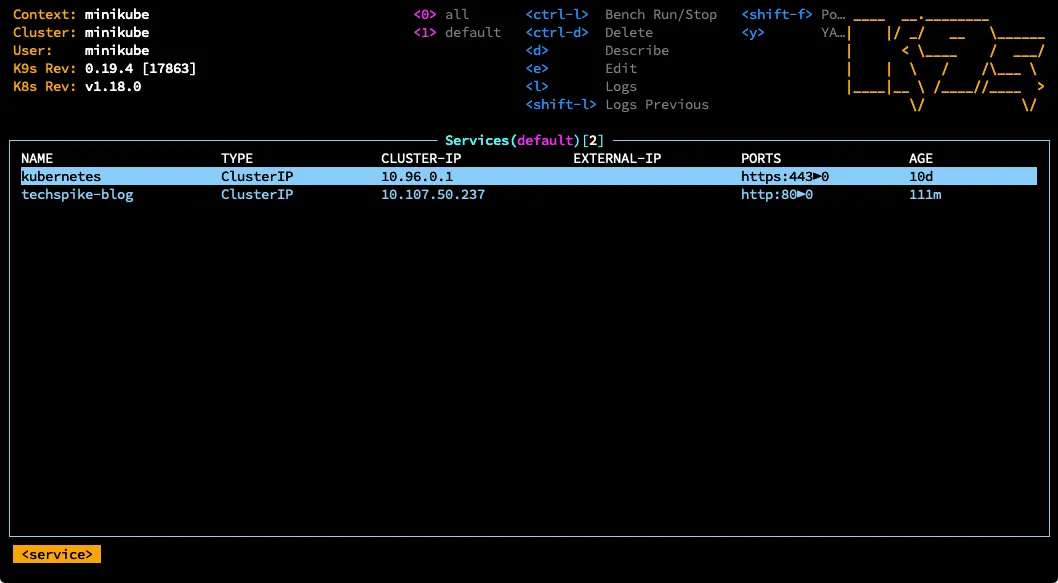Click the EXTERNAL-IP column header

click(617, 159)
